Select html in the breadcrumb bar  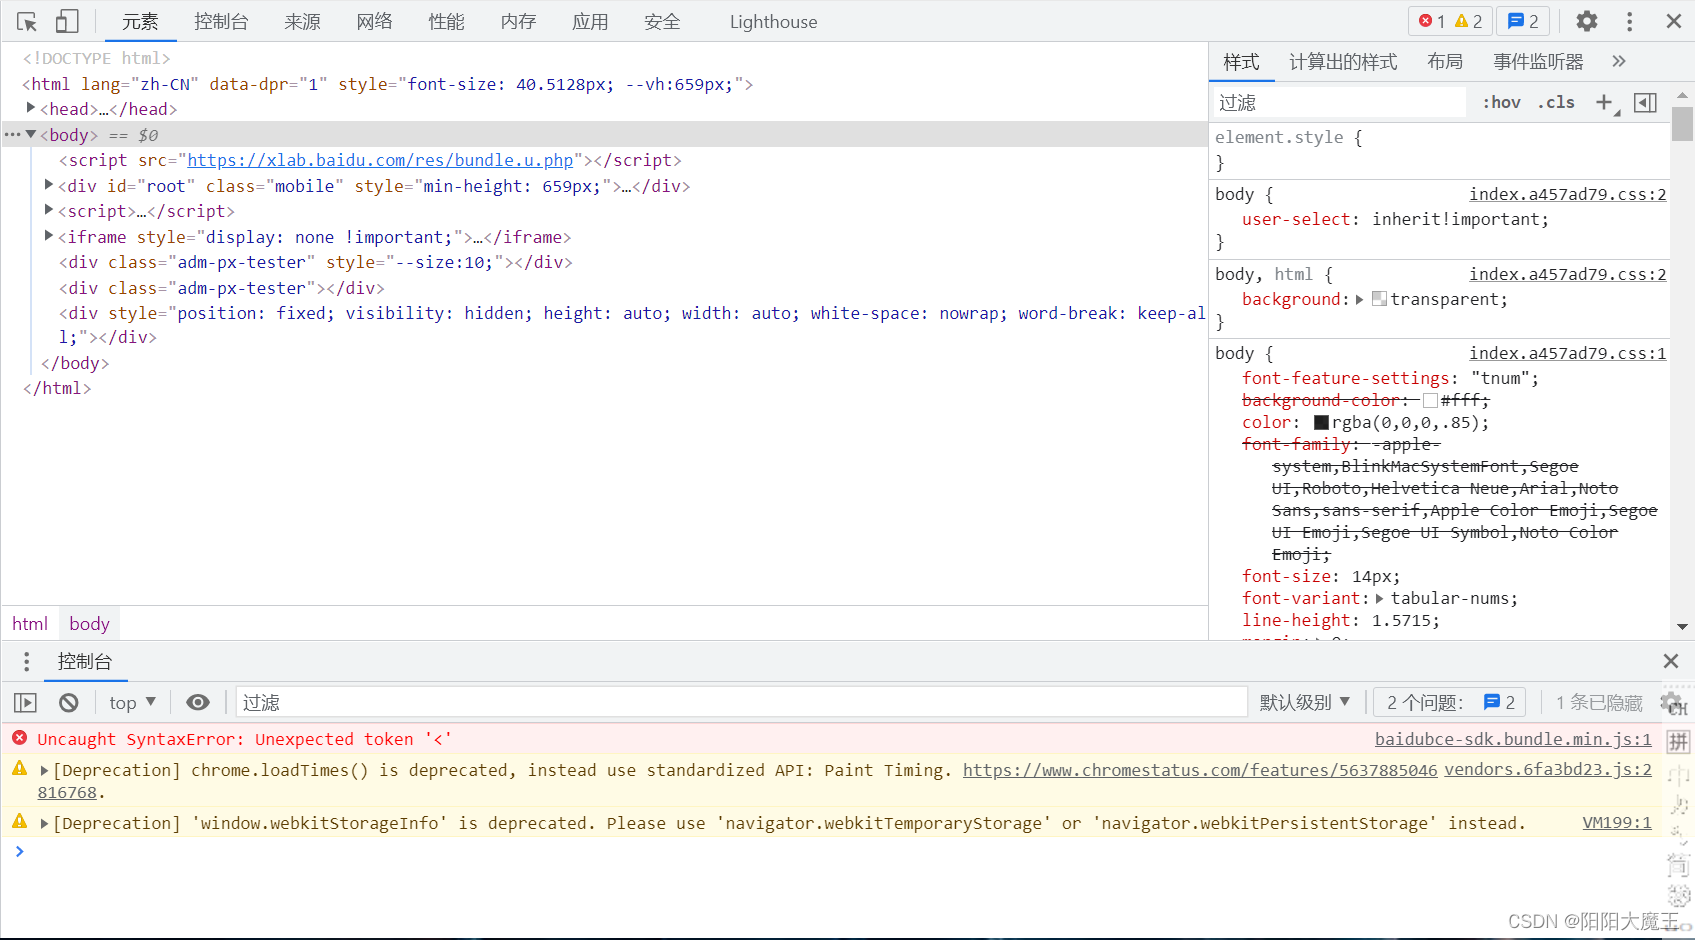[x=30, y=623]
